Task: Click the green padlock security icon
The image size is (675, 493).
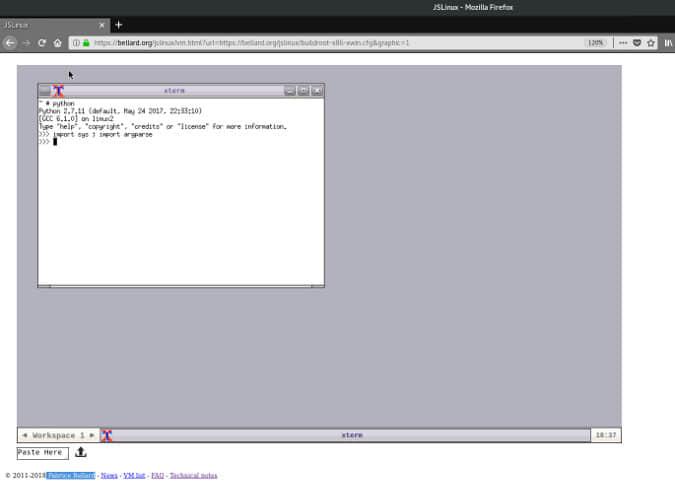Action: point(87,43)
